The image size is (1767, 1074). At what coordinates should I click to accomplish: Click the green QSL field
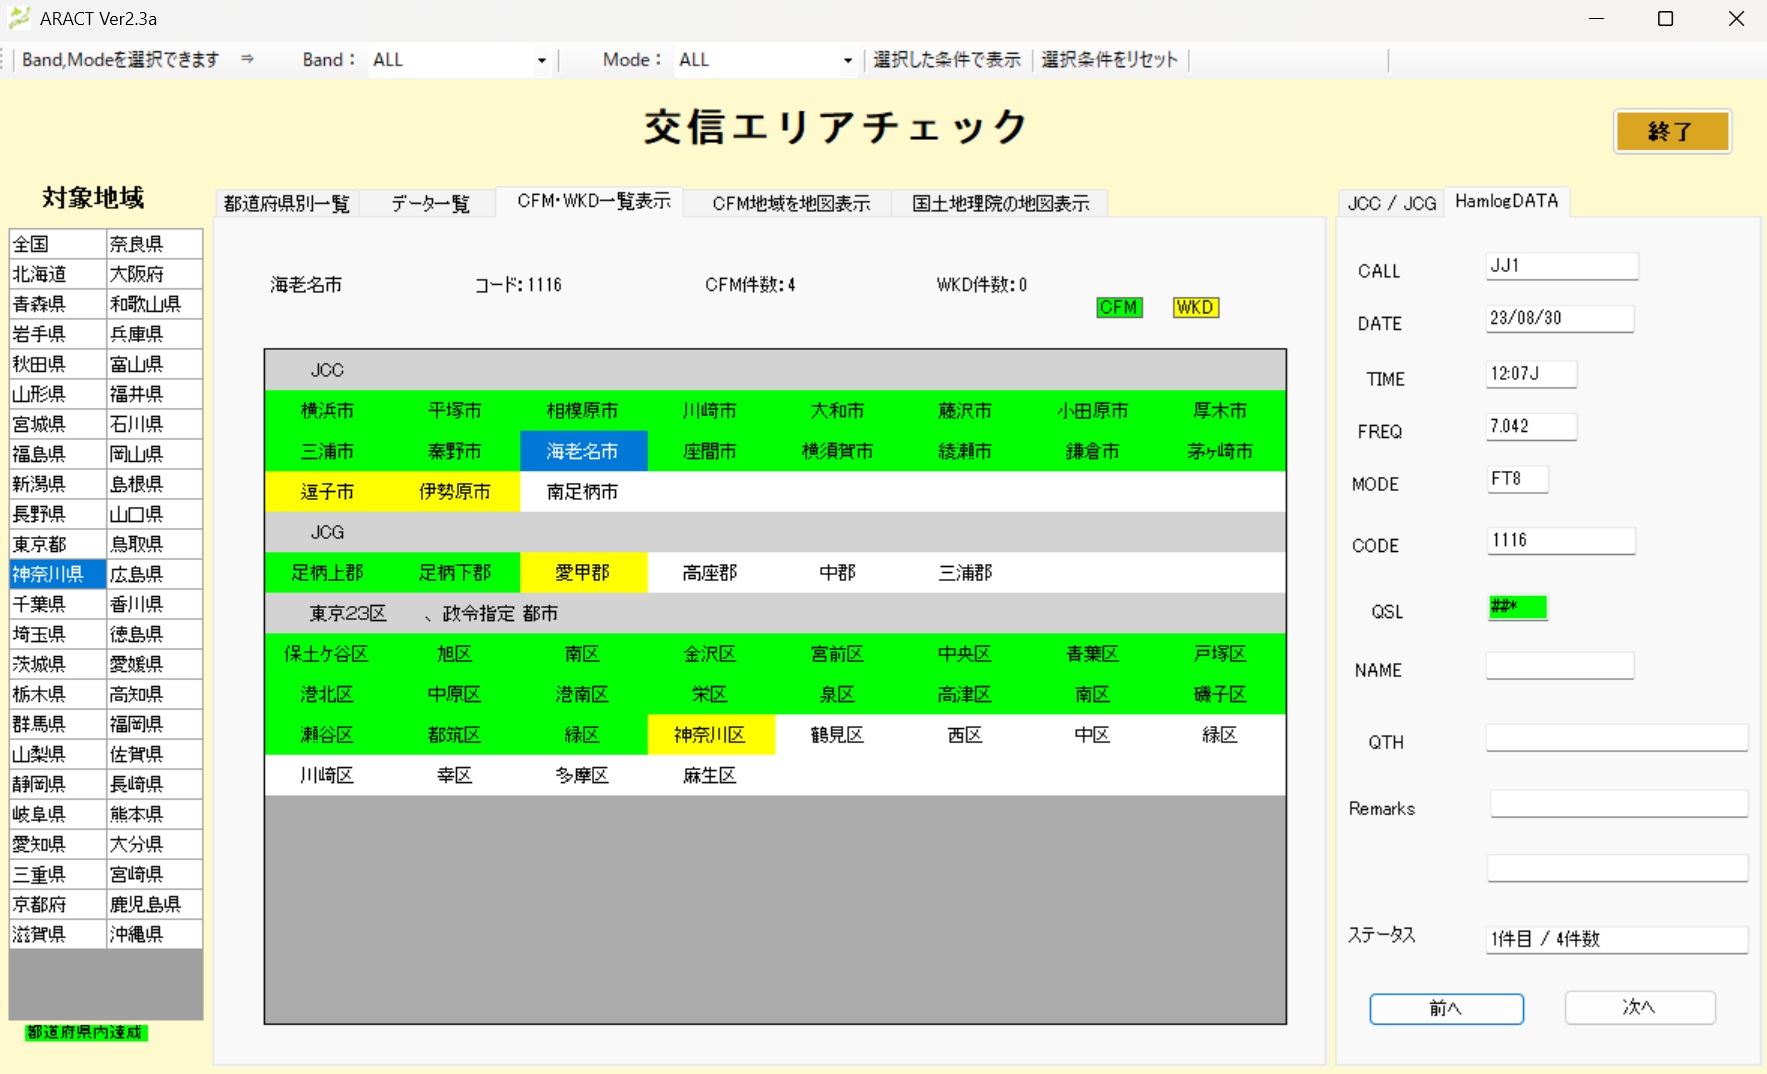tap(1517, 607)
